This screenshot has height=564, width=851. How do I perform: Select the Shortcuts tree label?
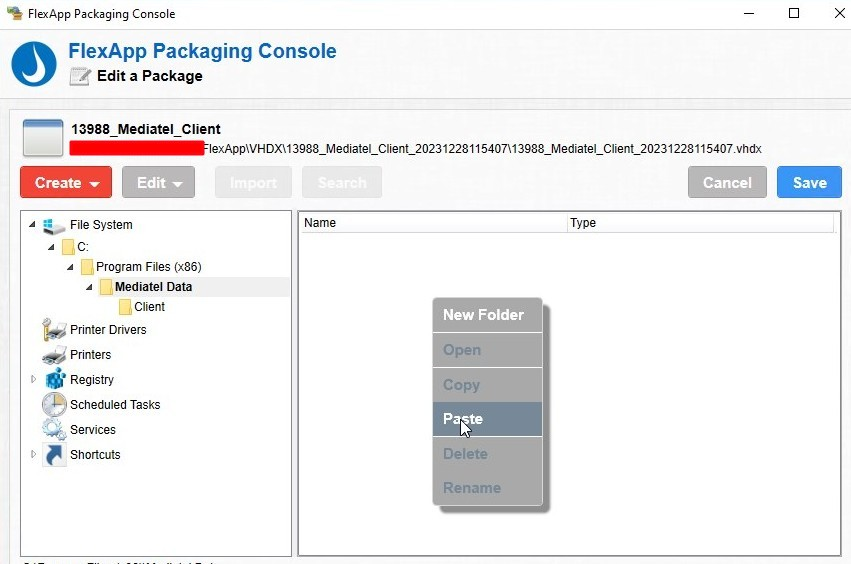pos(95,454)
